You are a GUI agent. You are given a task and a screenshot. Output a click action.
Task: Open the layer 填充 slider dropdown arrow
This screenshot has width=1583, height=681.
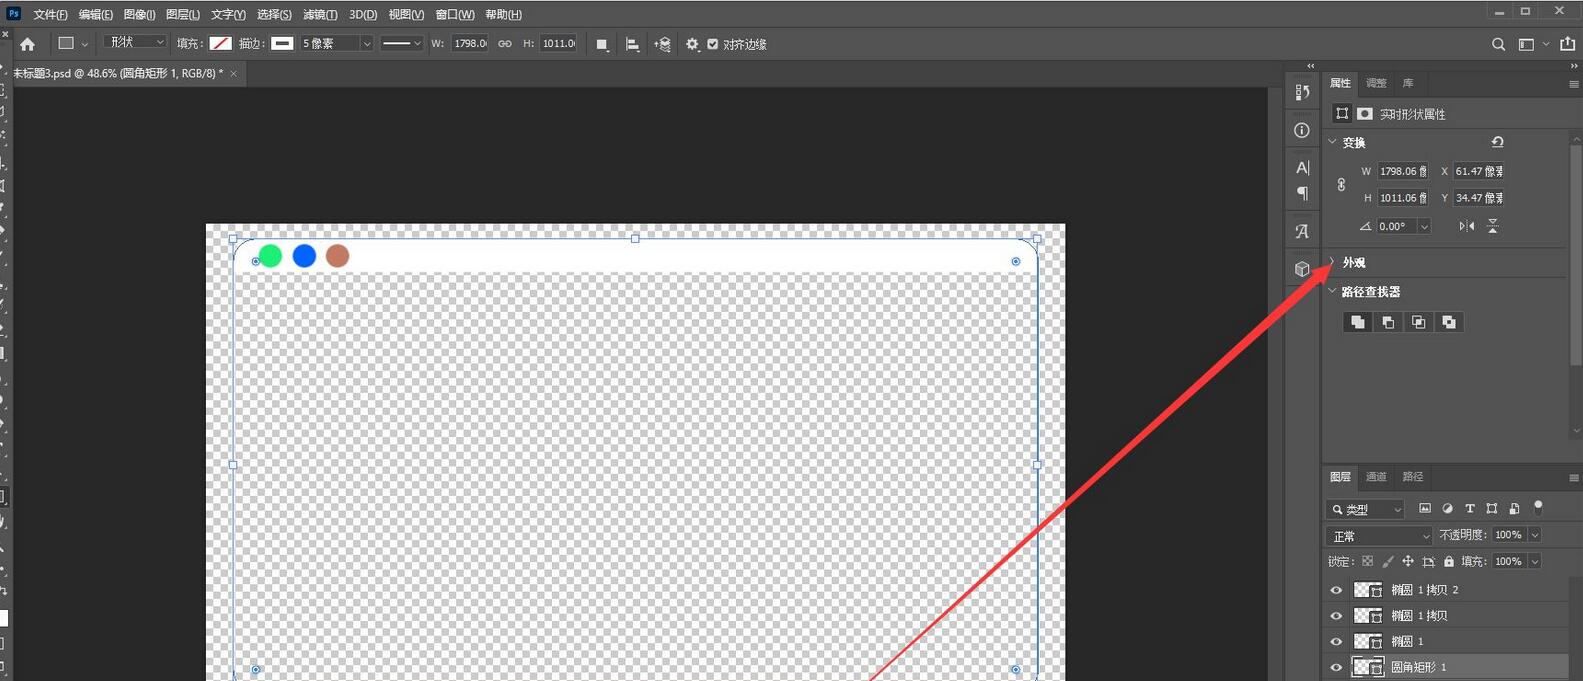1534,562
